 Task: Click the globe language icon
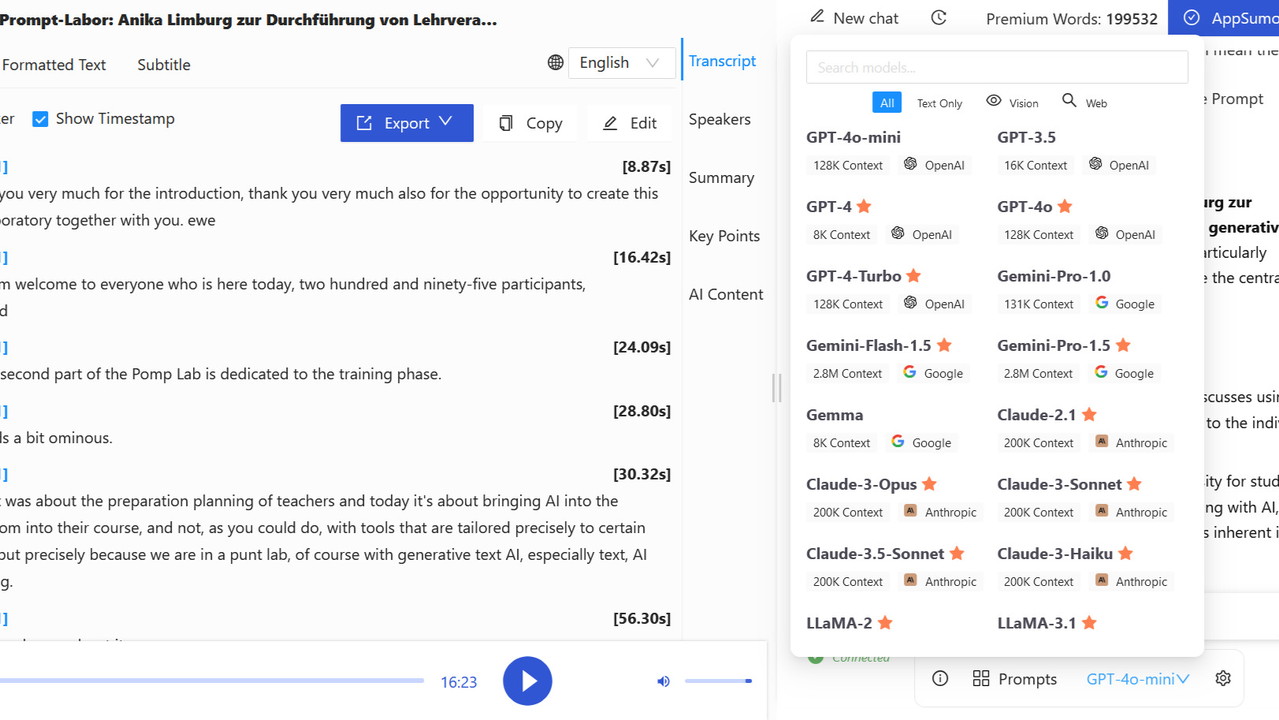(x=555, y=62)
